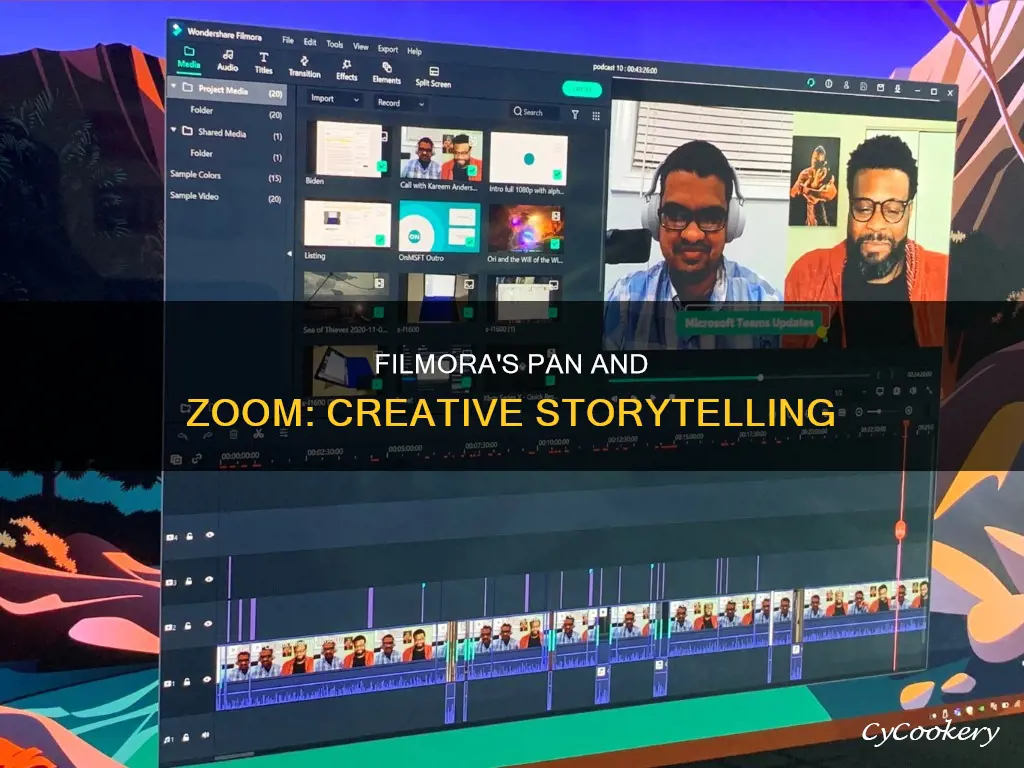The image size is (1024, 768).
Task: Open the Audio library tab
Action: (227, 61)
